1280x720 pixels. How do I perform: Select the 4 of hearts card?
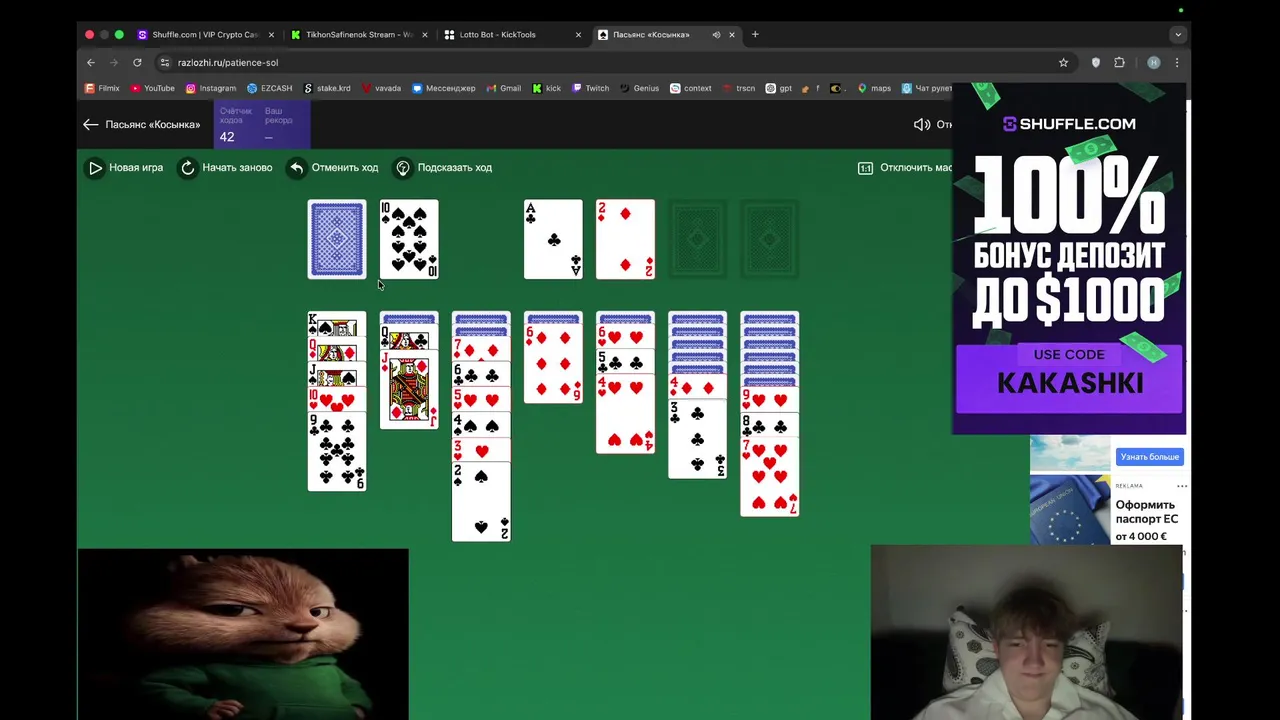[x=625, y=415]
